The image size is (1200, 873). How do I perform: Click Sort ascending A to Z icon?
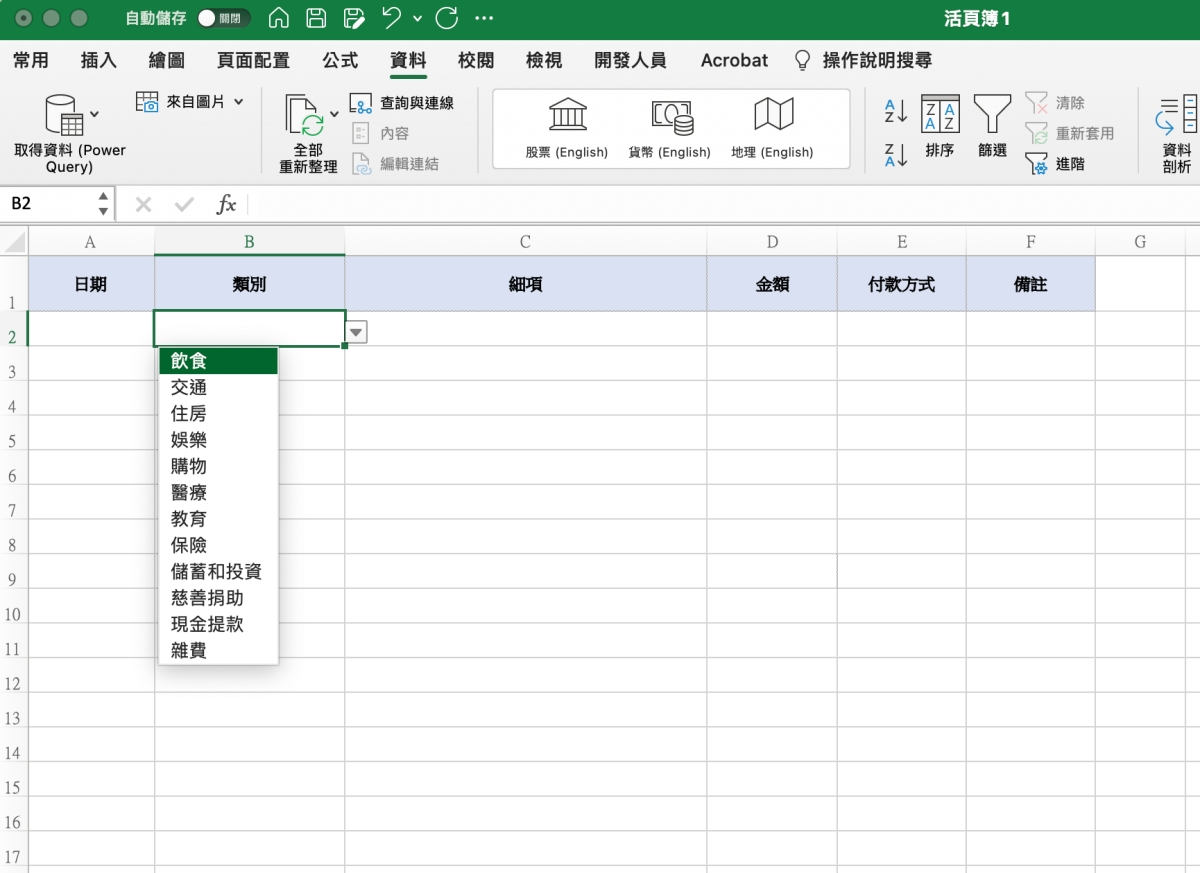895,111
